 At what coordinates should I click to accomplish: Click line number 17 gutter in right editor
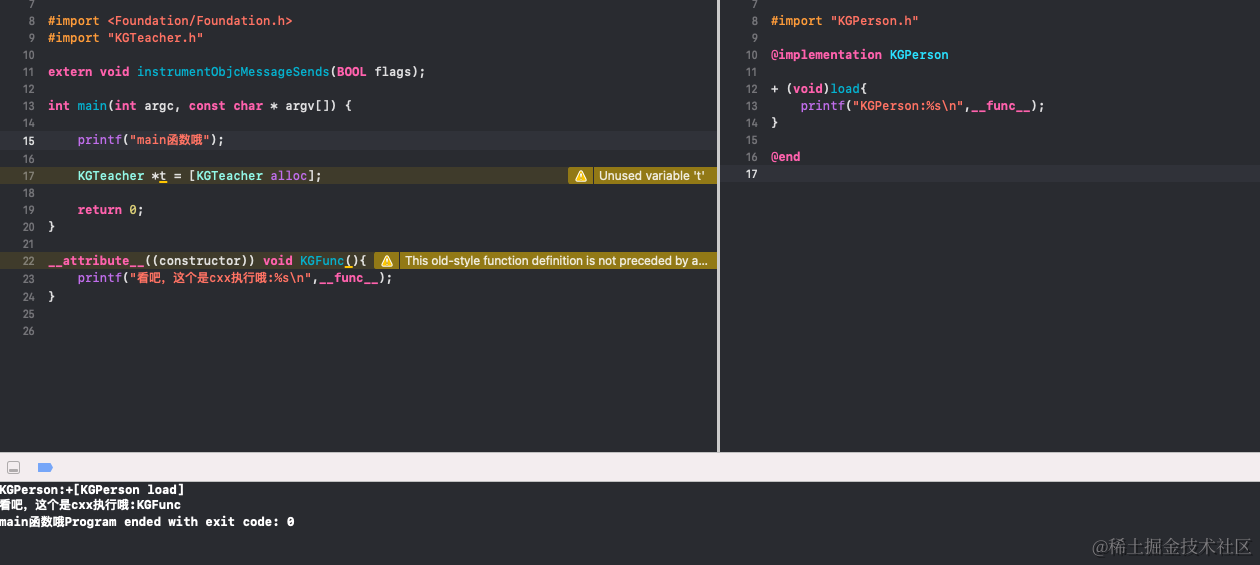click(751, 174)
